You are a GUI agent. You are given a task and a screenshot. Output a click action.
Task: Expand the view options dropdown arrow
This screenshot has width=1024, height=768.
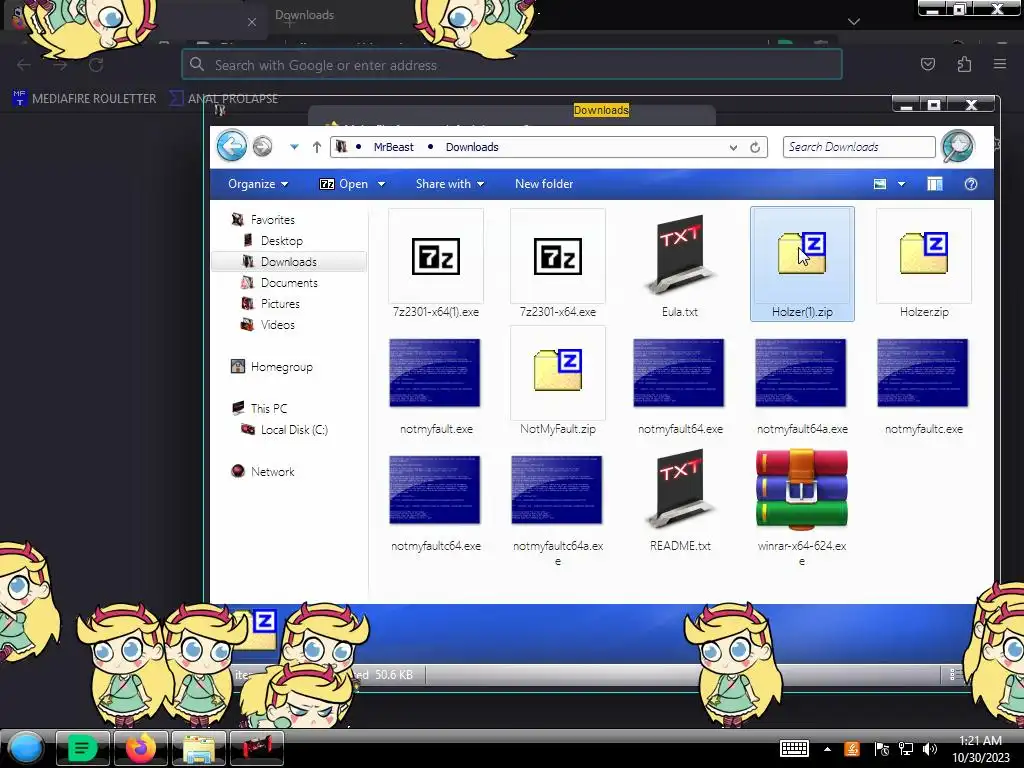click(x=901, y=184)
